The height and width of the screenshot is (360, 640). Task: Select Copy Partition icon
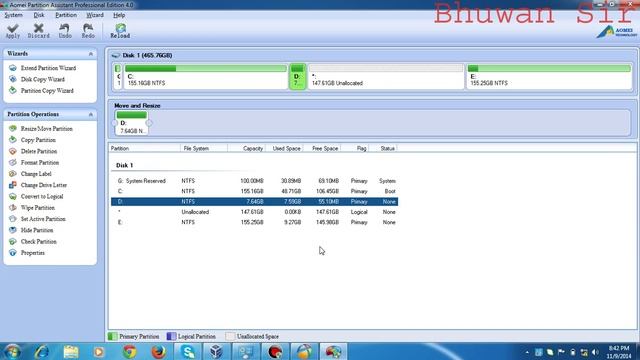coord(13,140)
